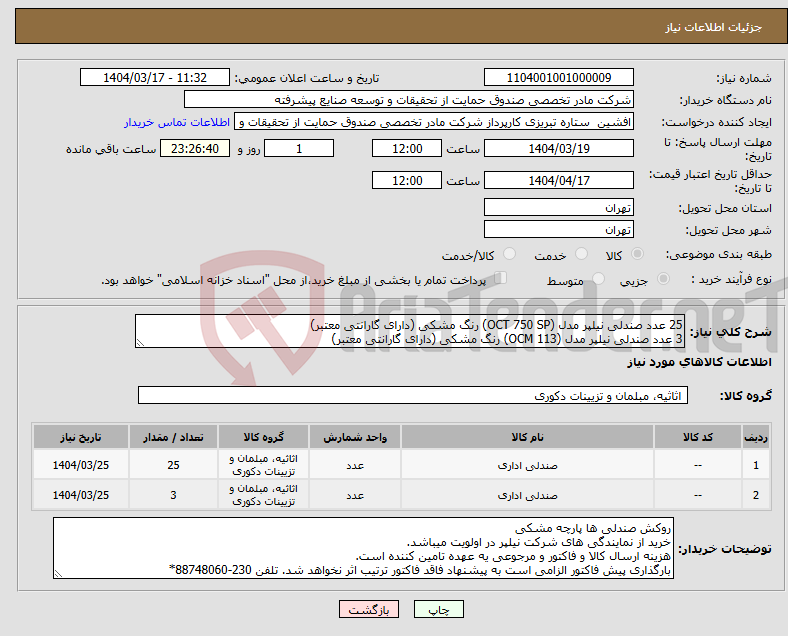Viewport: 788px width, 636px height.
Task: Click the buyer organization name field
Action: tap(409, 99)
